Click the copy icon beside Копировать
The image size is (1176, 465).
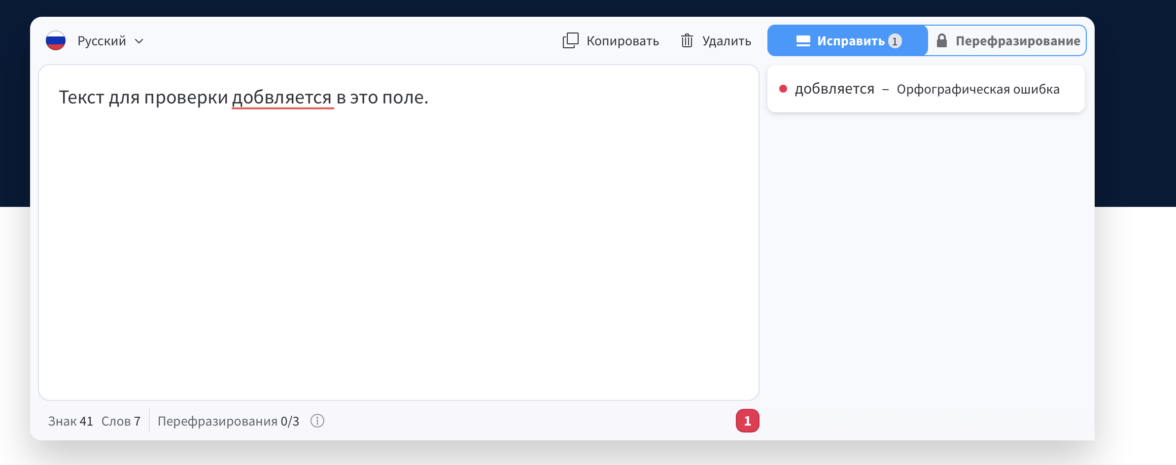pyautogui.click(x=571, y=40)
